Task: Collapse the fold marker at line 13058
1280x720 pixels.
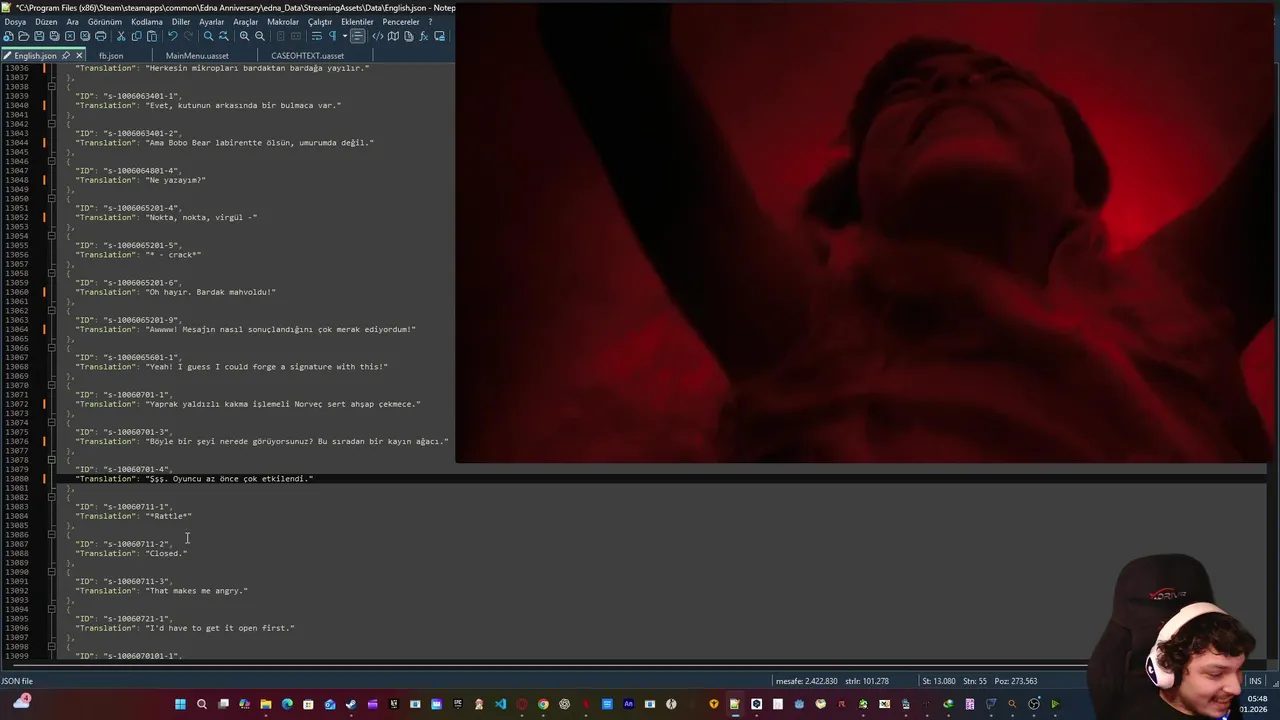Action: click(51, 273)
